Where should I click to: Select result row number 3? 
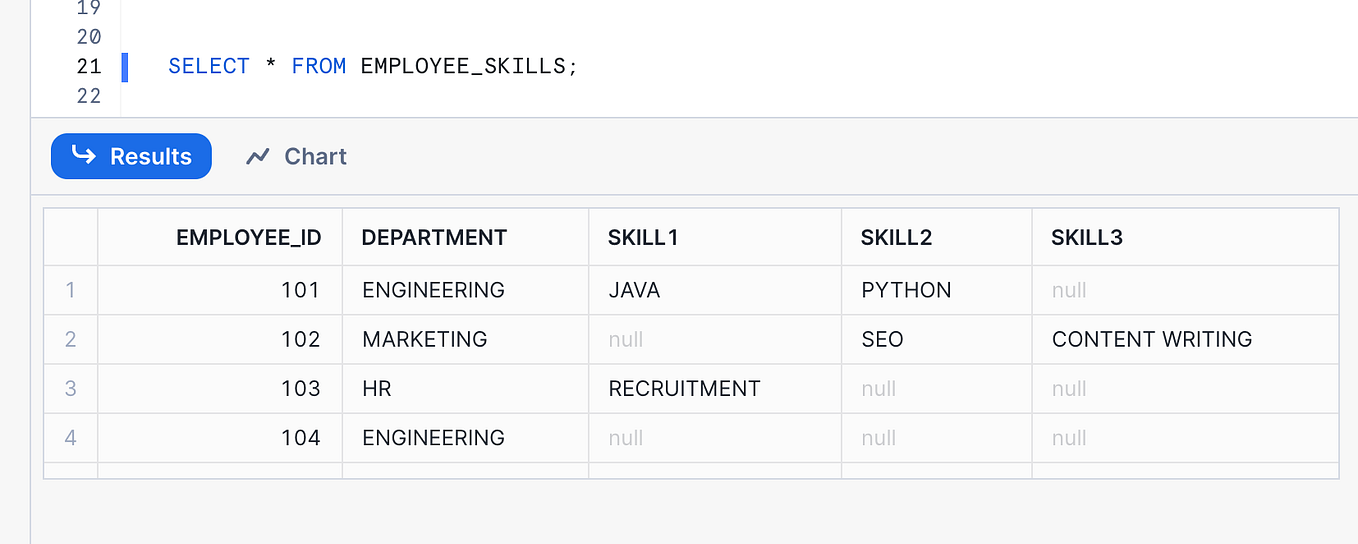[x=70, y=388]
